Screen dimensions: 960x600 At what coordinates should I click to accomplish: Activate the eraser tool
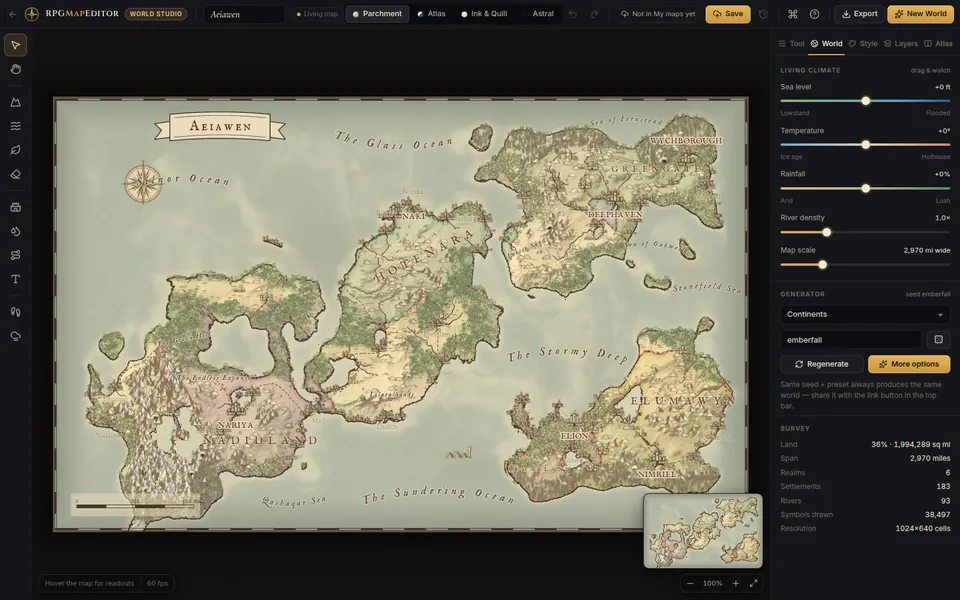15,174
